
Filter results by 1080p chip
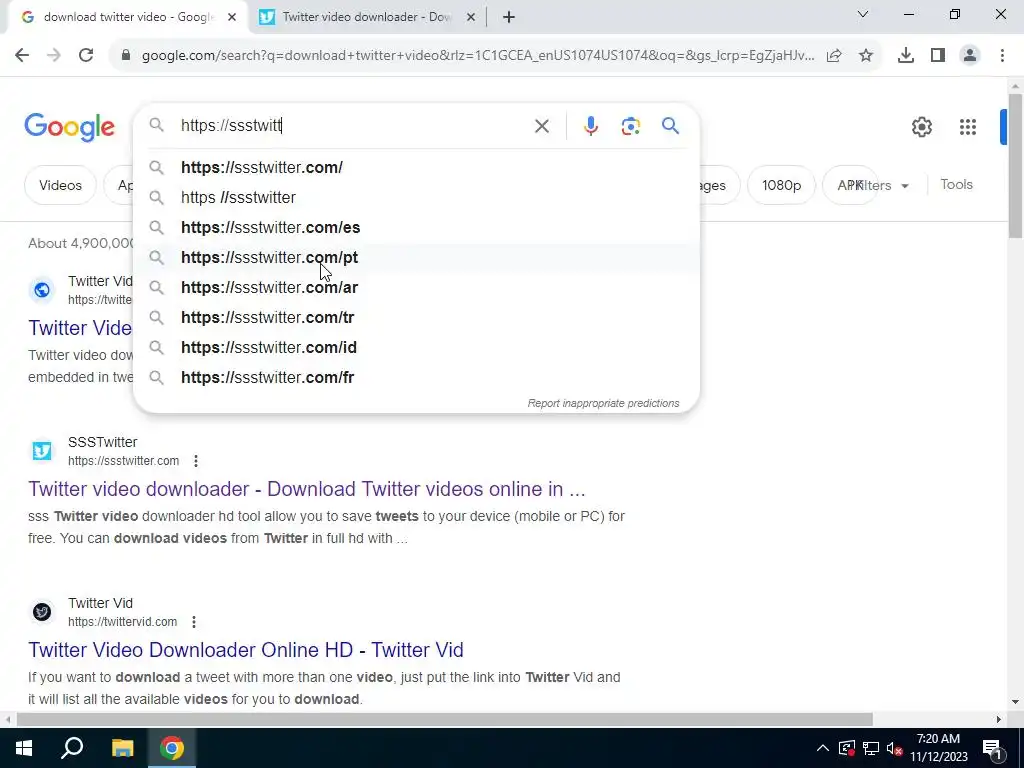[x=781, y=185]
